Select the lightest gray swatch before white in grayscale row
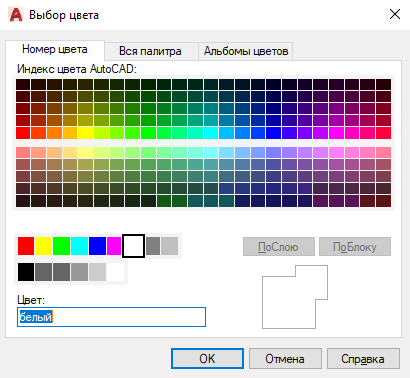The height and width of the screenshot is (378, 410). [x=98, y=272]
